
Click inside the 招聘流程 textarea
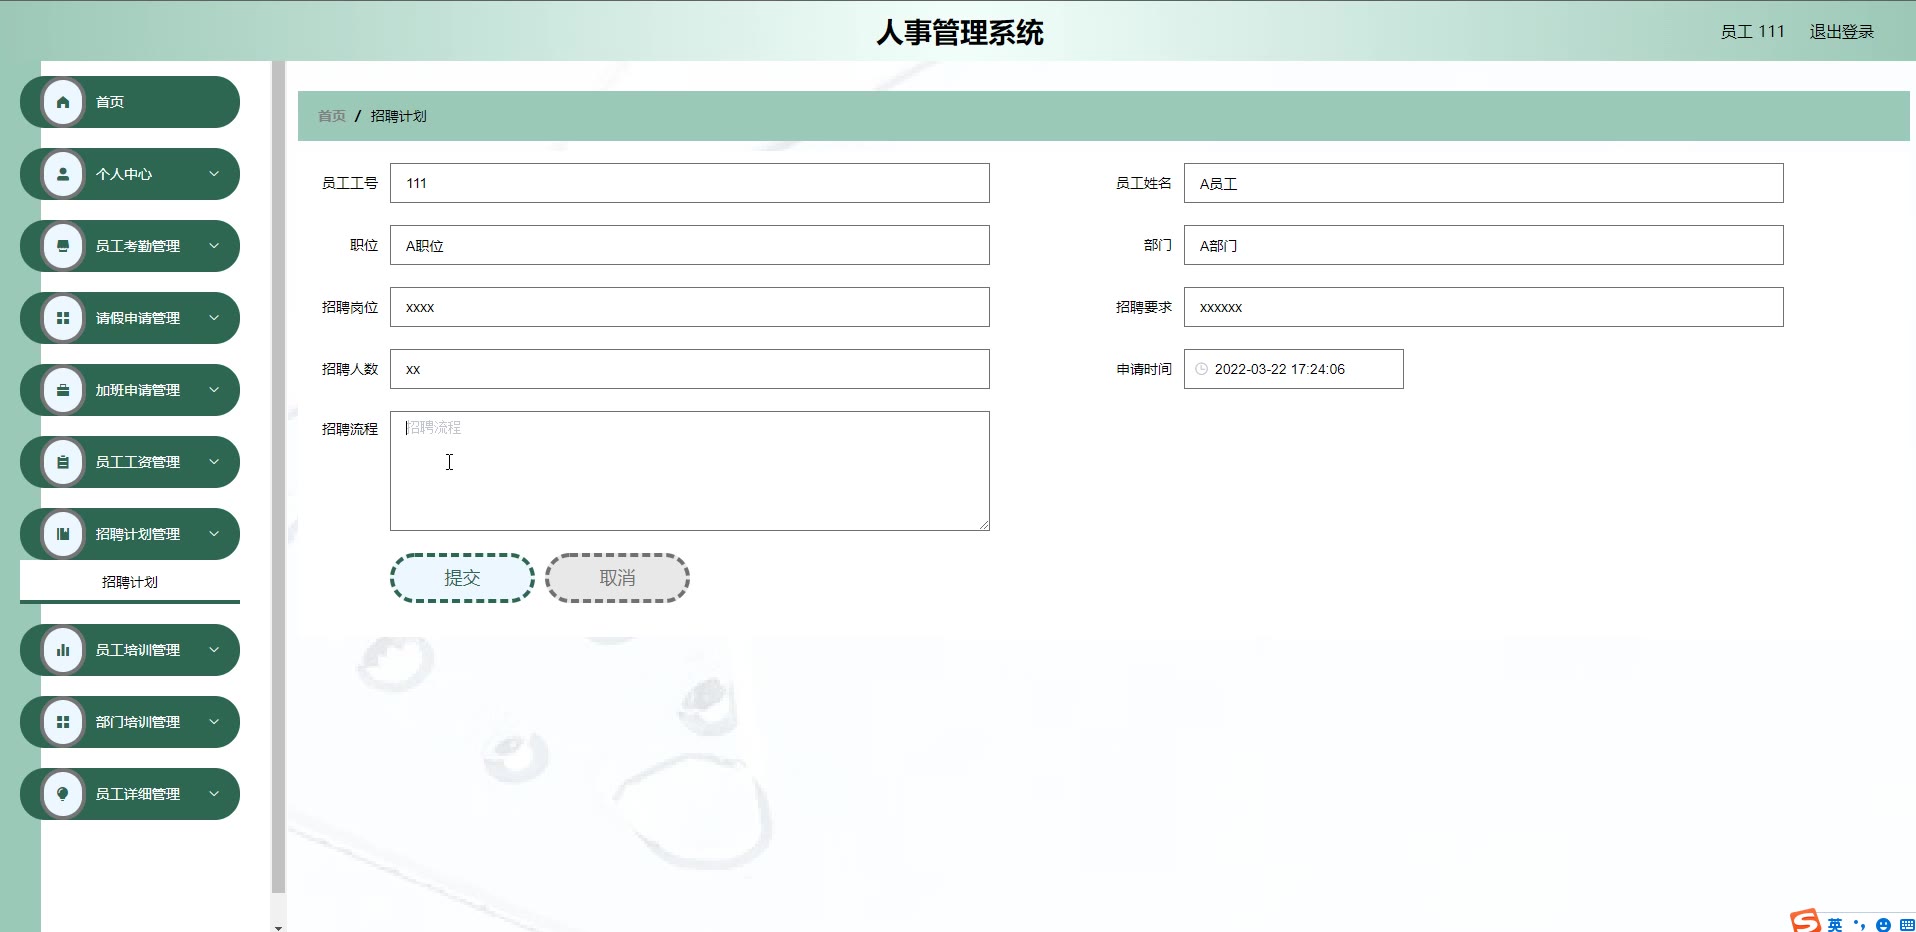[x=690, y=471]
